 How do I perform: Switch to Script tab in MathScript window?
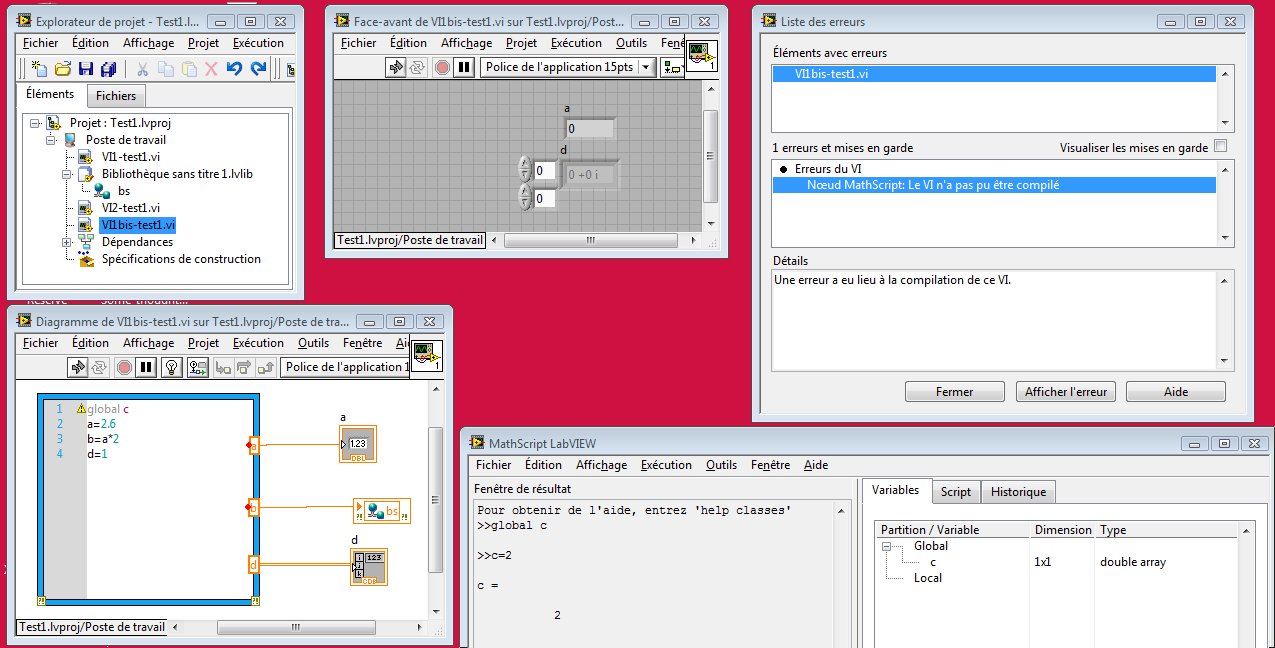point(955,492)
